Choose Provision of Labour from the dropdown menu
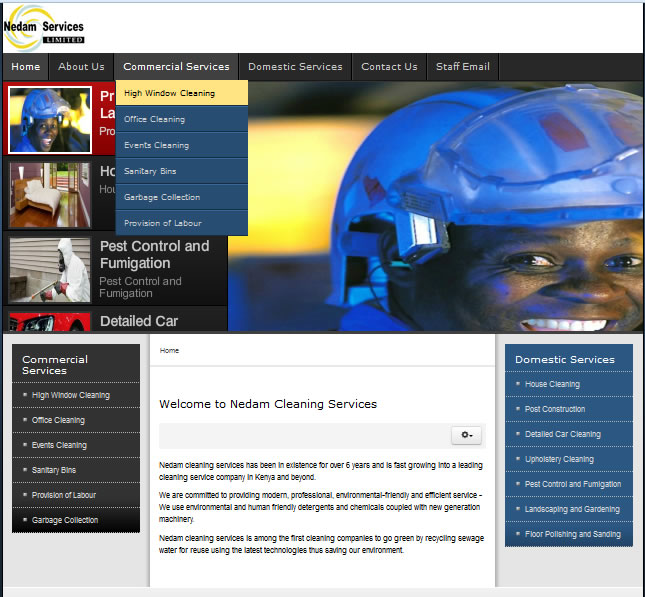Viewport: 645px width, 597px height. [182, 223]
